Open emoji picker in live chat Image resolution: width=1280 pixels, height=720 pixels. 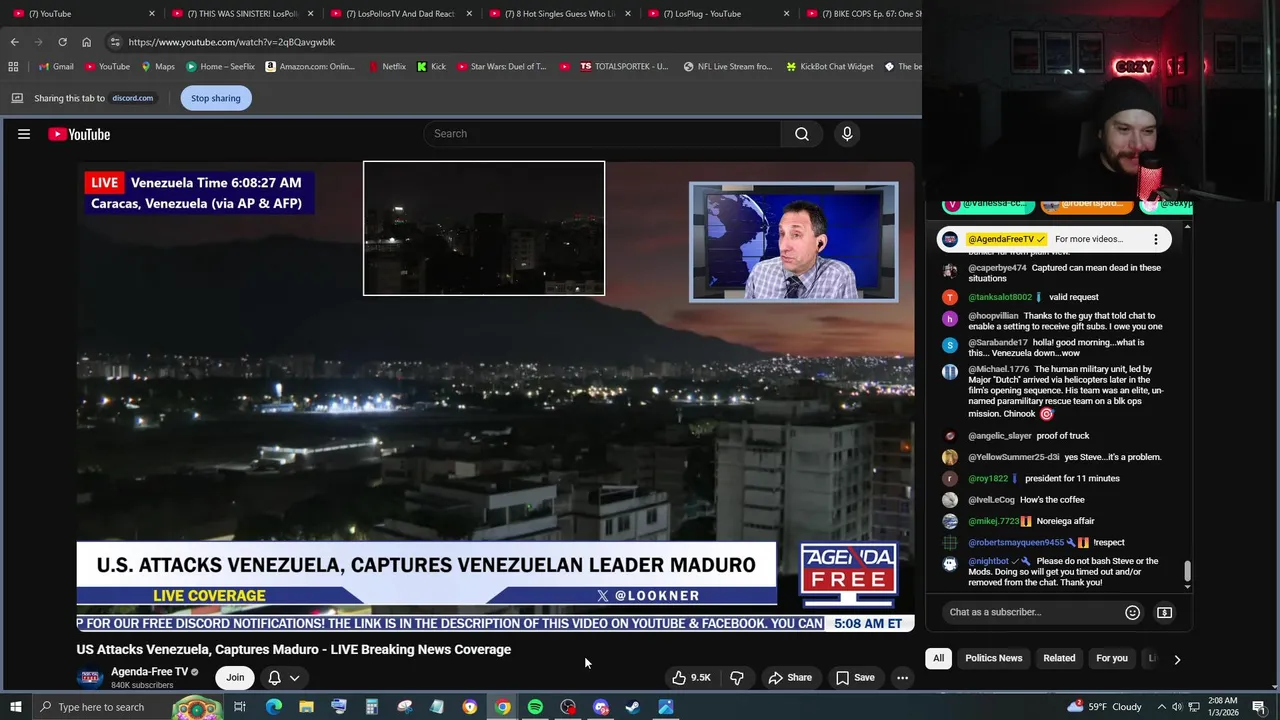(1132, 612)
